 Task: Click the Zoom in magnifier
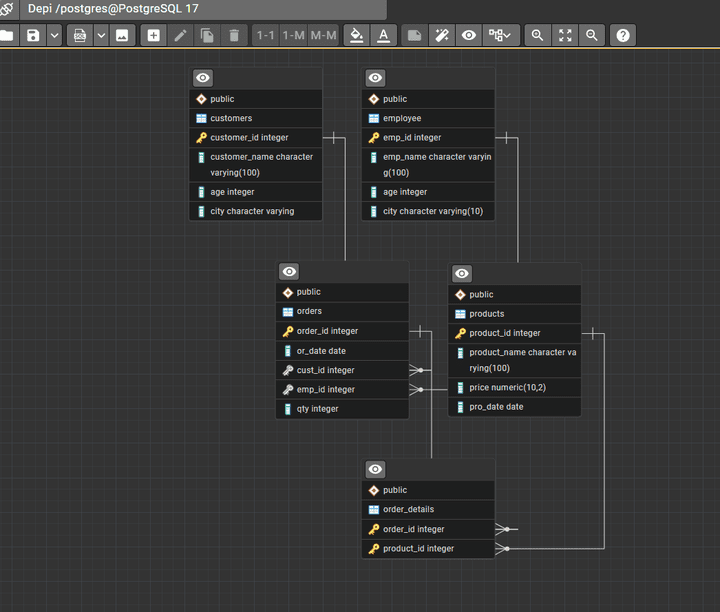[537, 35]
